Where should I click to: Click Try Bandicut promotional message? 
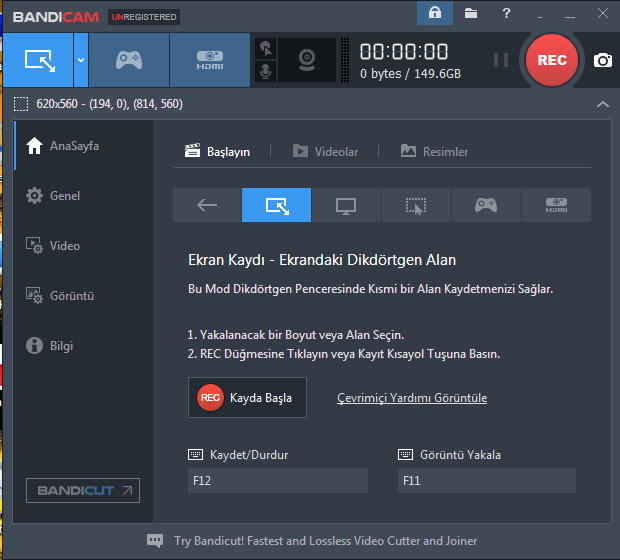pyautogui.click(x=326, y=541)
